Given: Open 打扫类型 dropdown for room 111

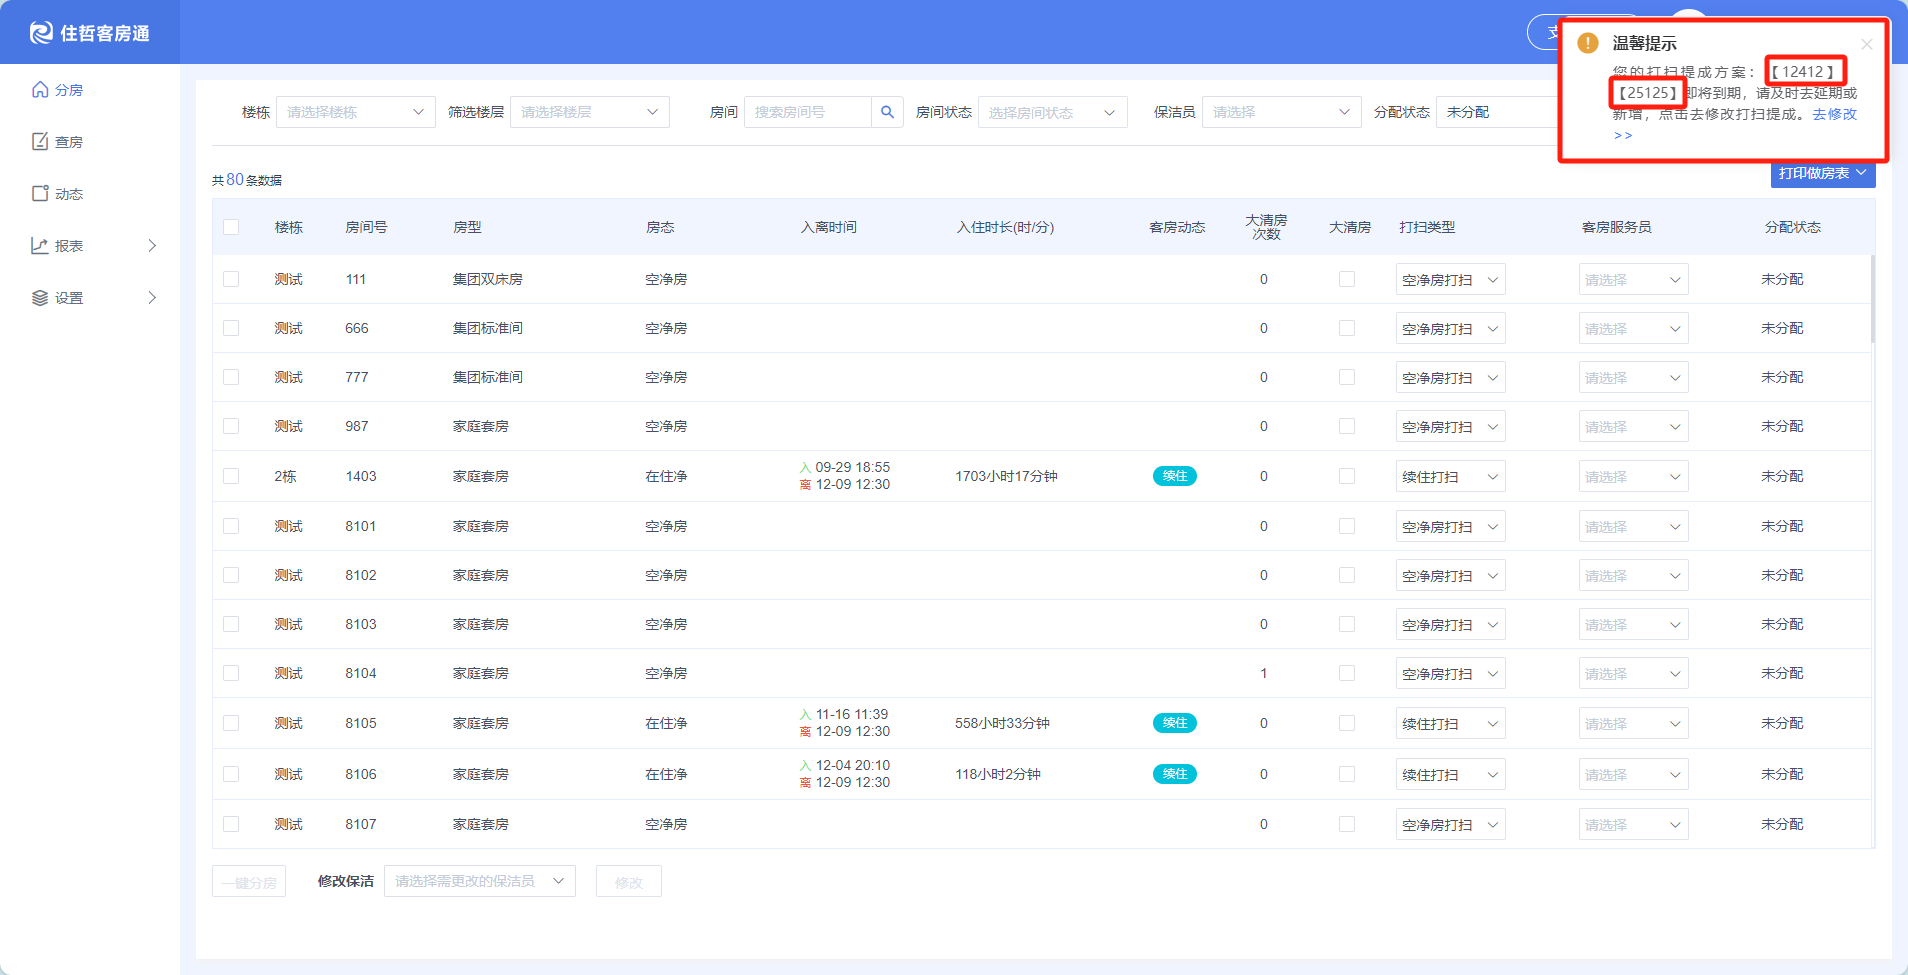Looking at the screenshot, I should pos(1450,280).
